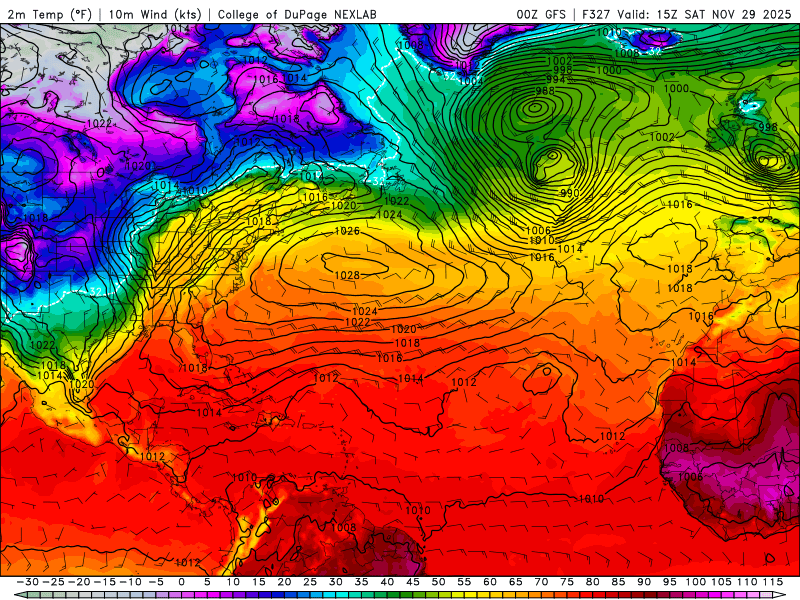This screenshot has height=600, width=800.
Task: Click the 65 temperature scale label
Action: (x=516, y=582)
